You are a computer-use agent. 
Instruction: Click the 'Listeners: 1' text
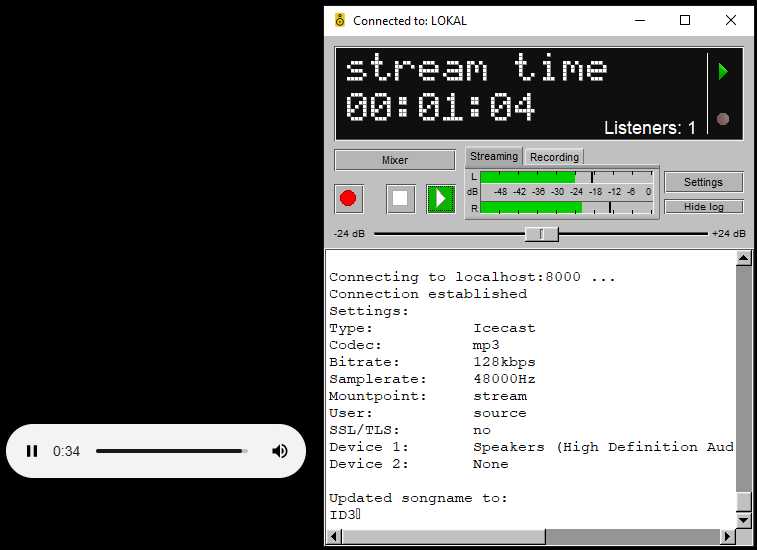click(649, 128)
